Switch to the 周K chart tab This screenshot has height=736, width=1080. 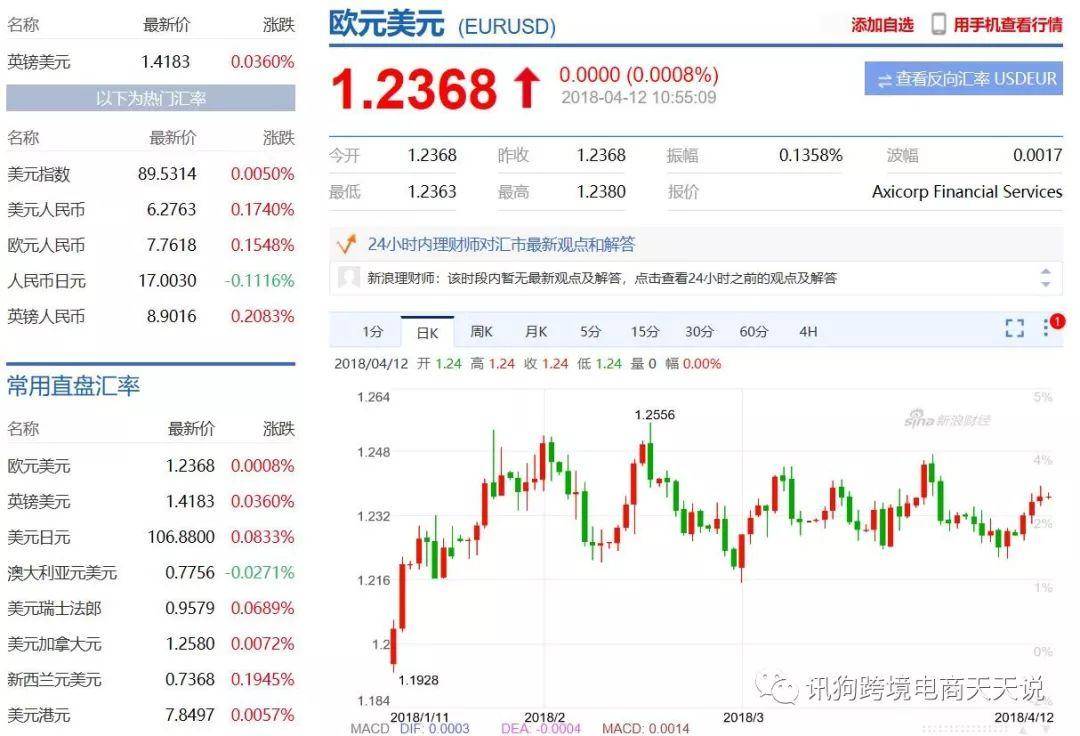[x=481, y=331]
